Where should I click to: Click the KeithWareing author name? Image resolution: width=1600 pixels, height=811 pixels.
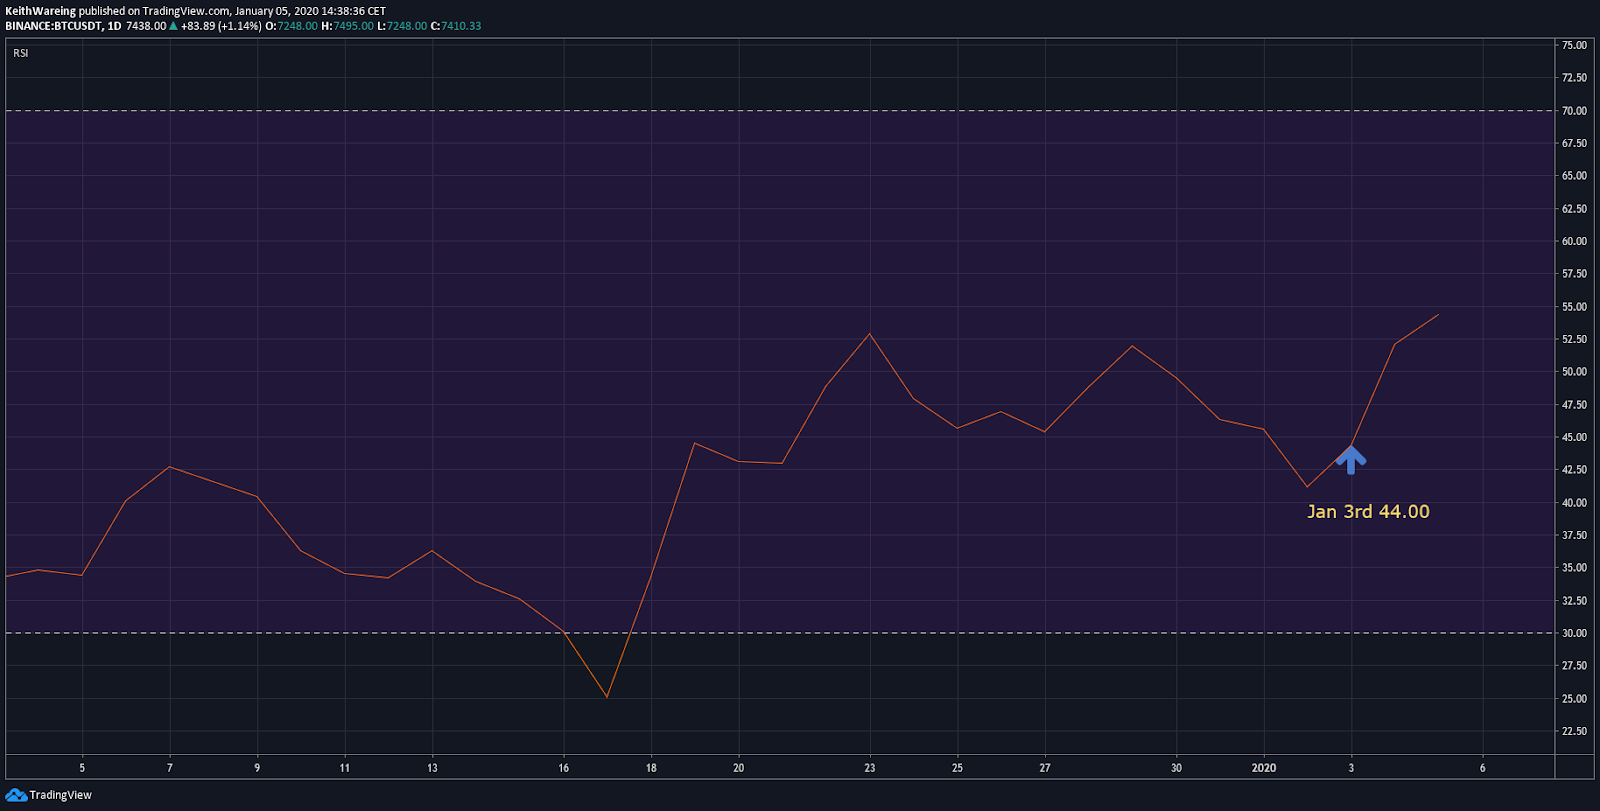coord(40,11)
